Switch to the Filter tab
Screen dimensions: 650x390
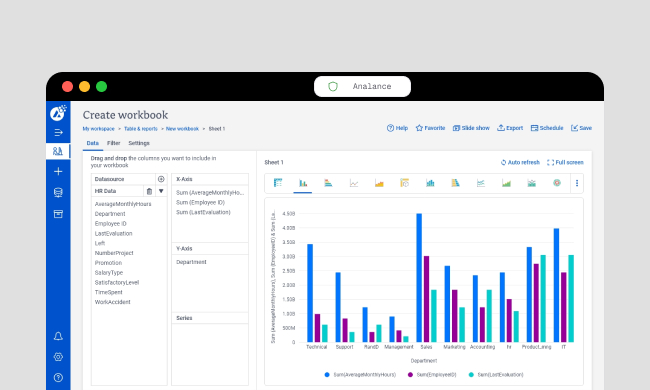[114, 143]
